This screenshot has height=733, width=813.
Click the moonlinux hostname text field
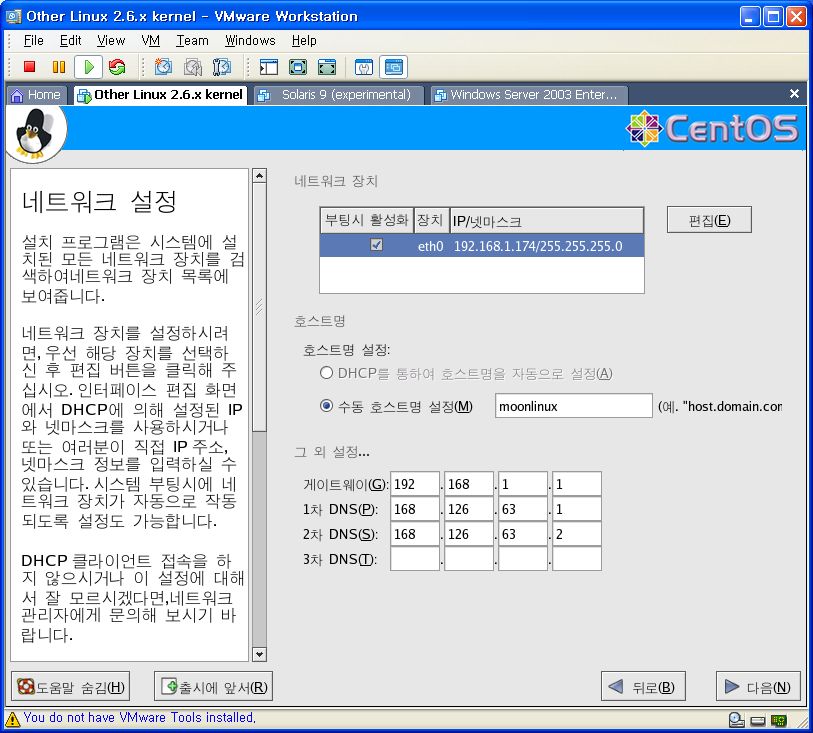573,406
